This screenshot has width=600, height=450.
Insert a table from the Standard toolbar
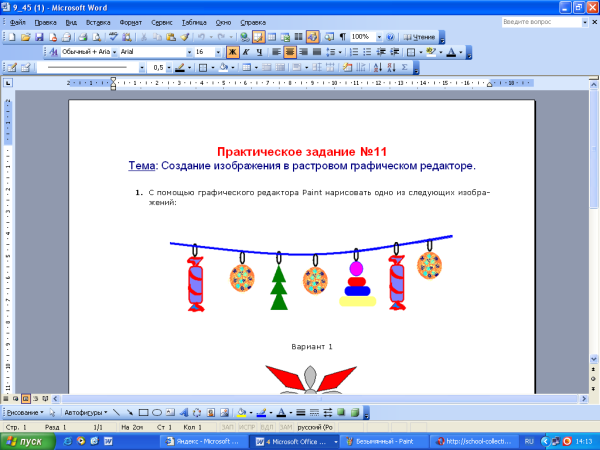(272, 37)
